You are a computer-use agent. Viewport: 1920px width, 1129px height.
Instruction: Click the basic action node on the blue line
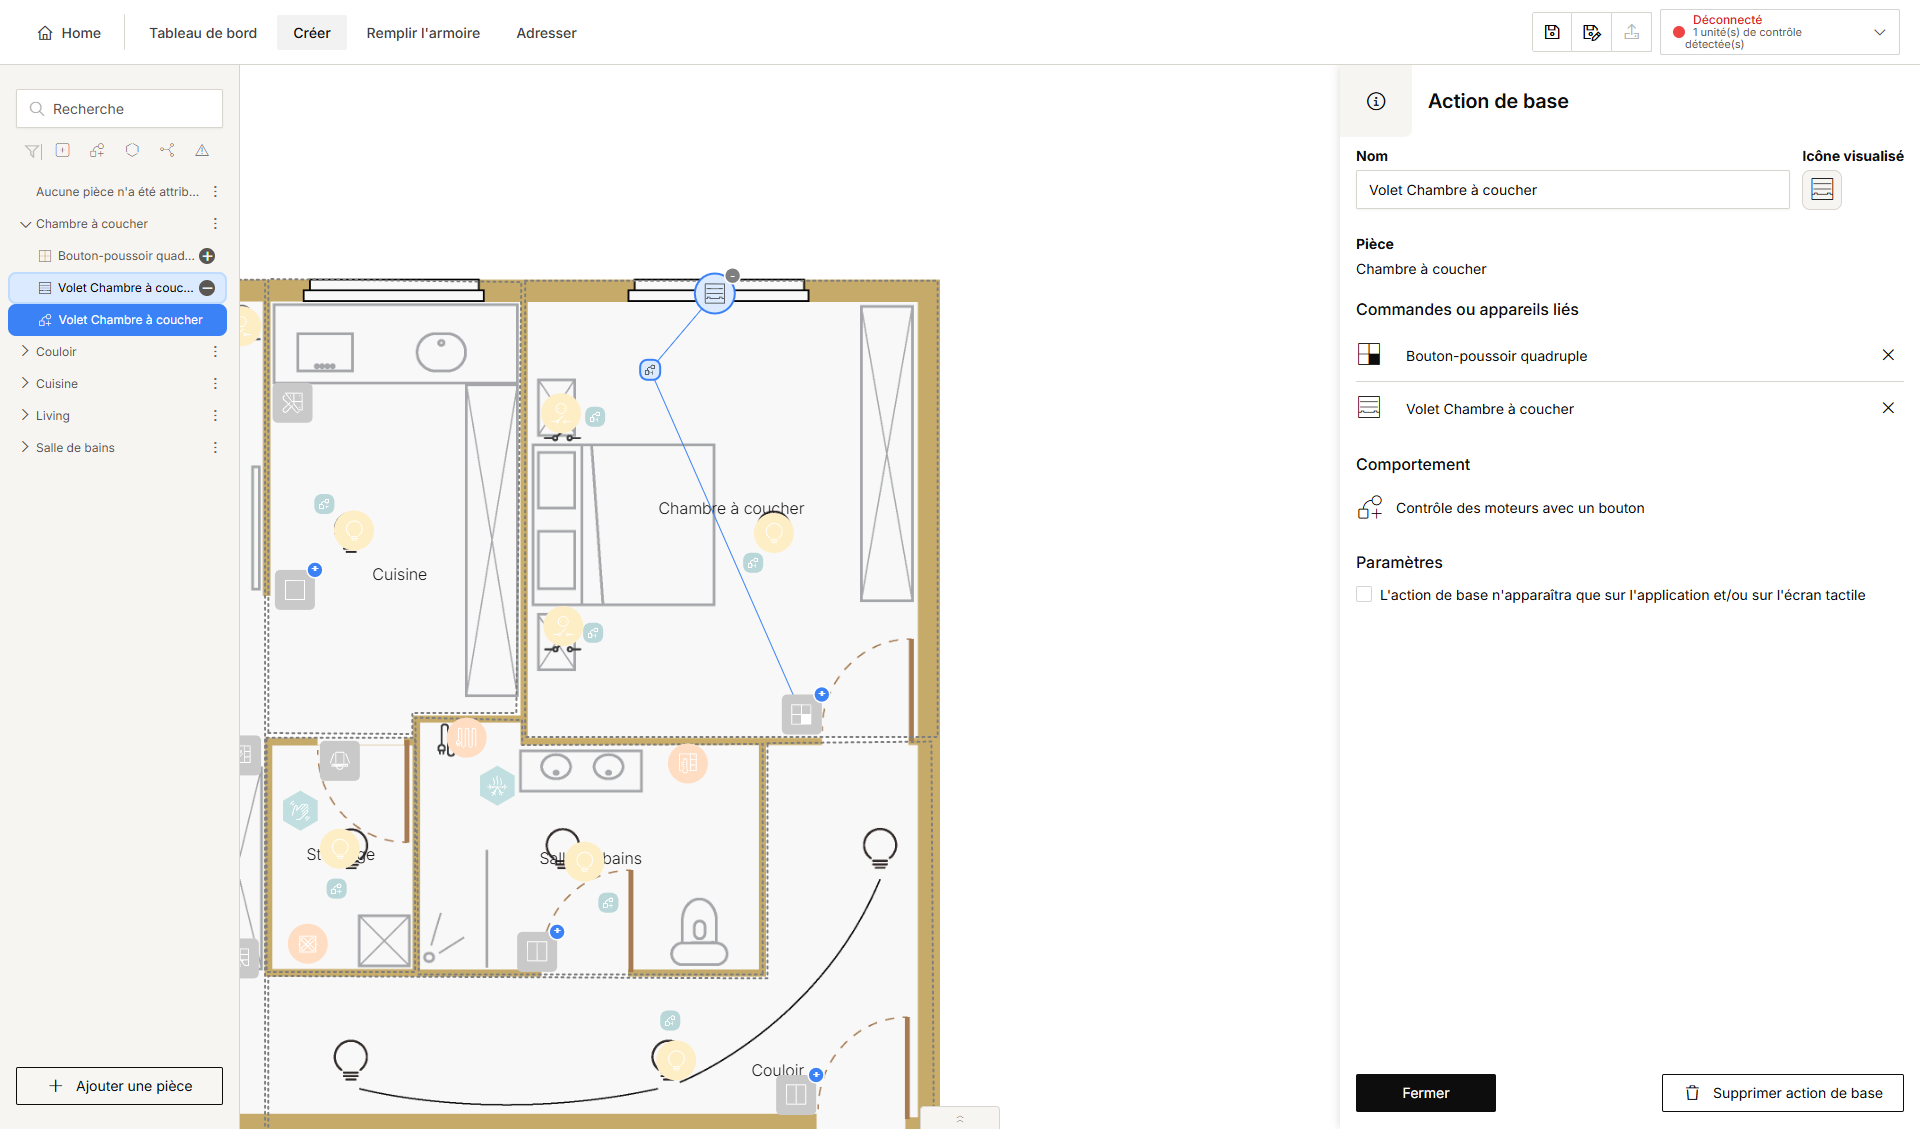point(650,370)
